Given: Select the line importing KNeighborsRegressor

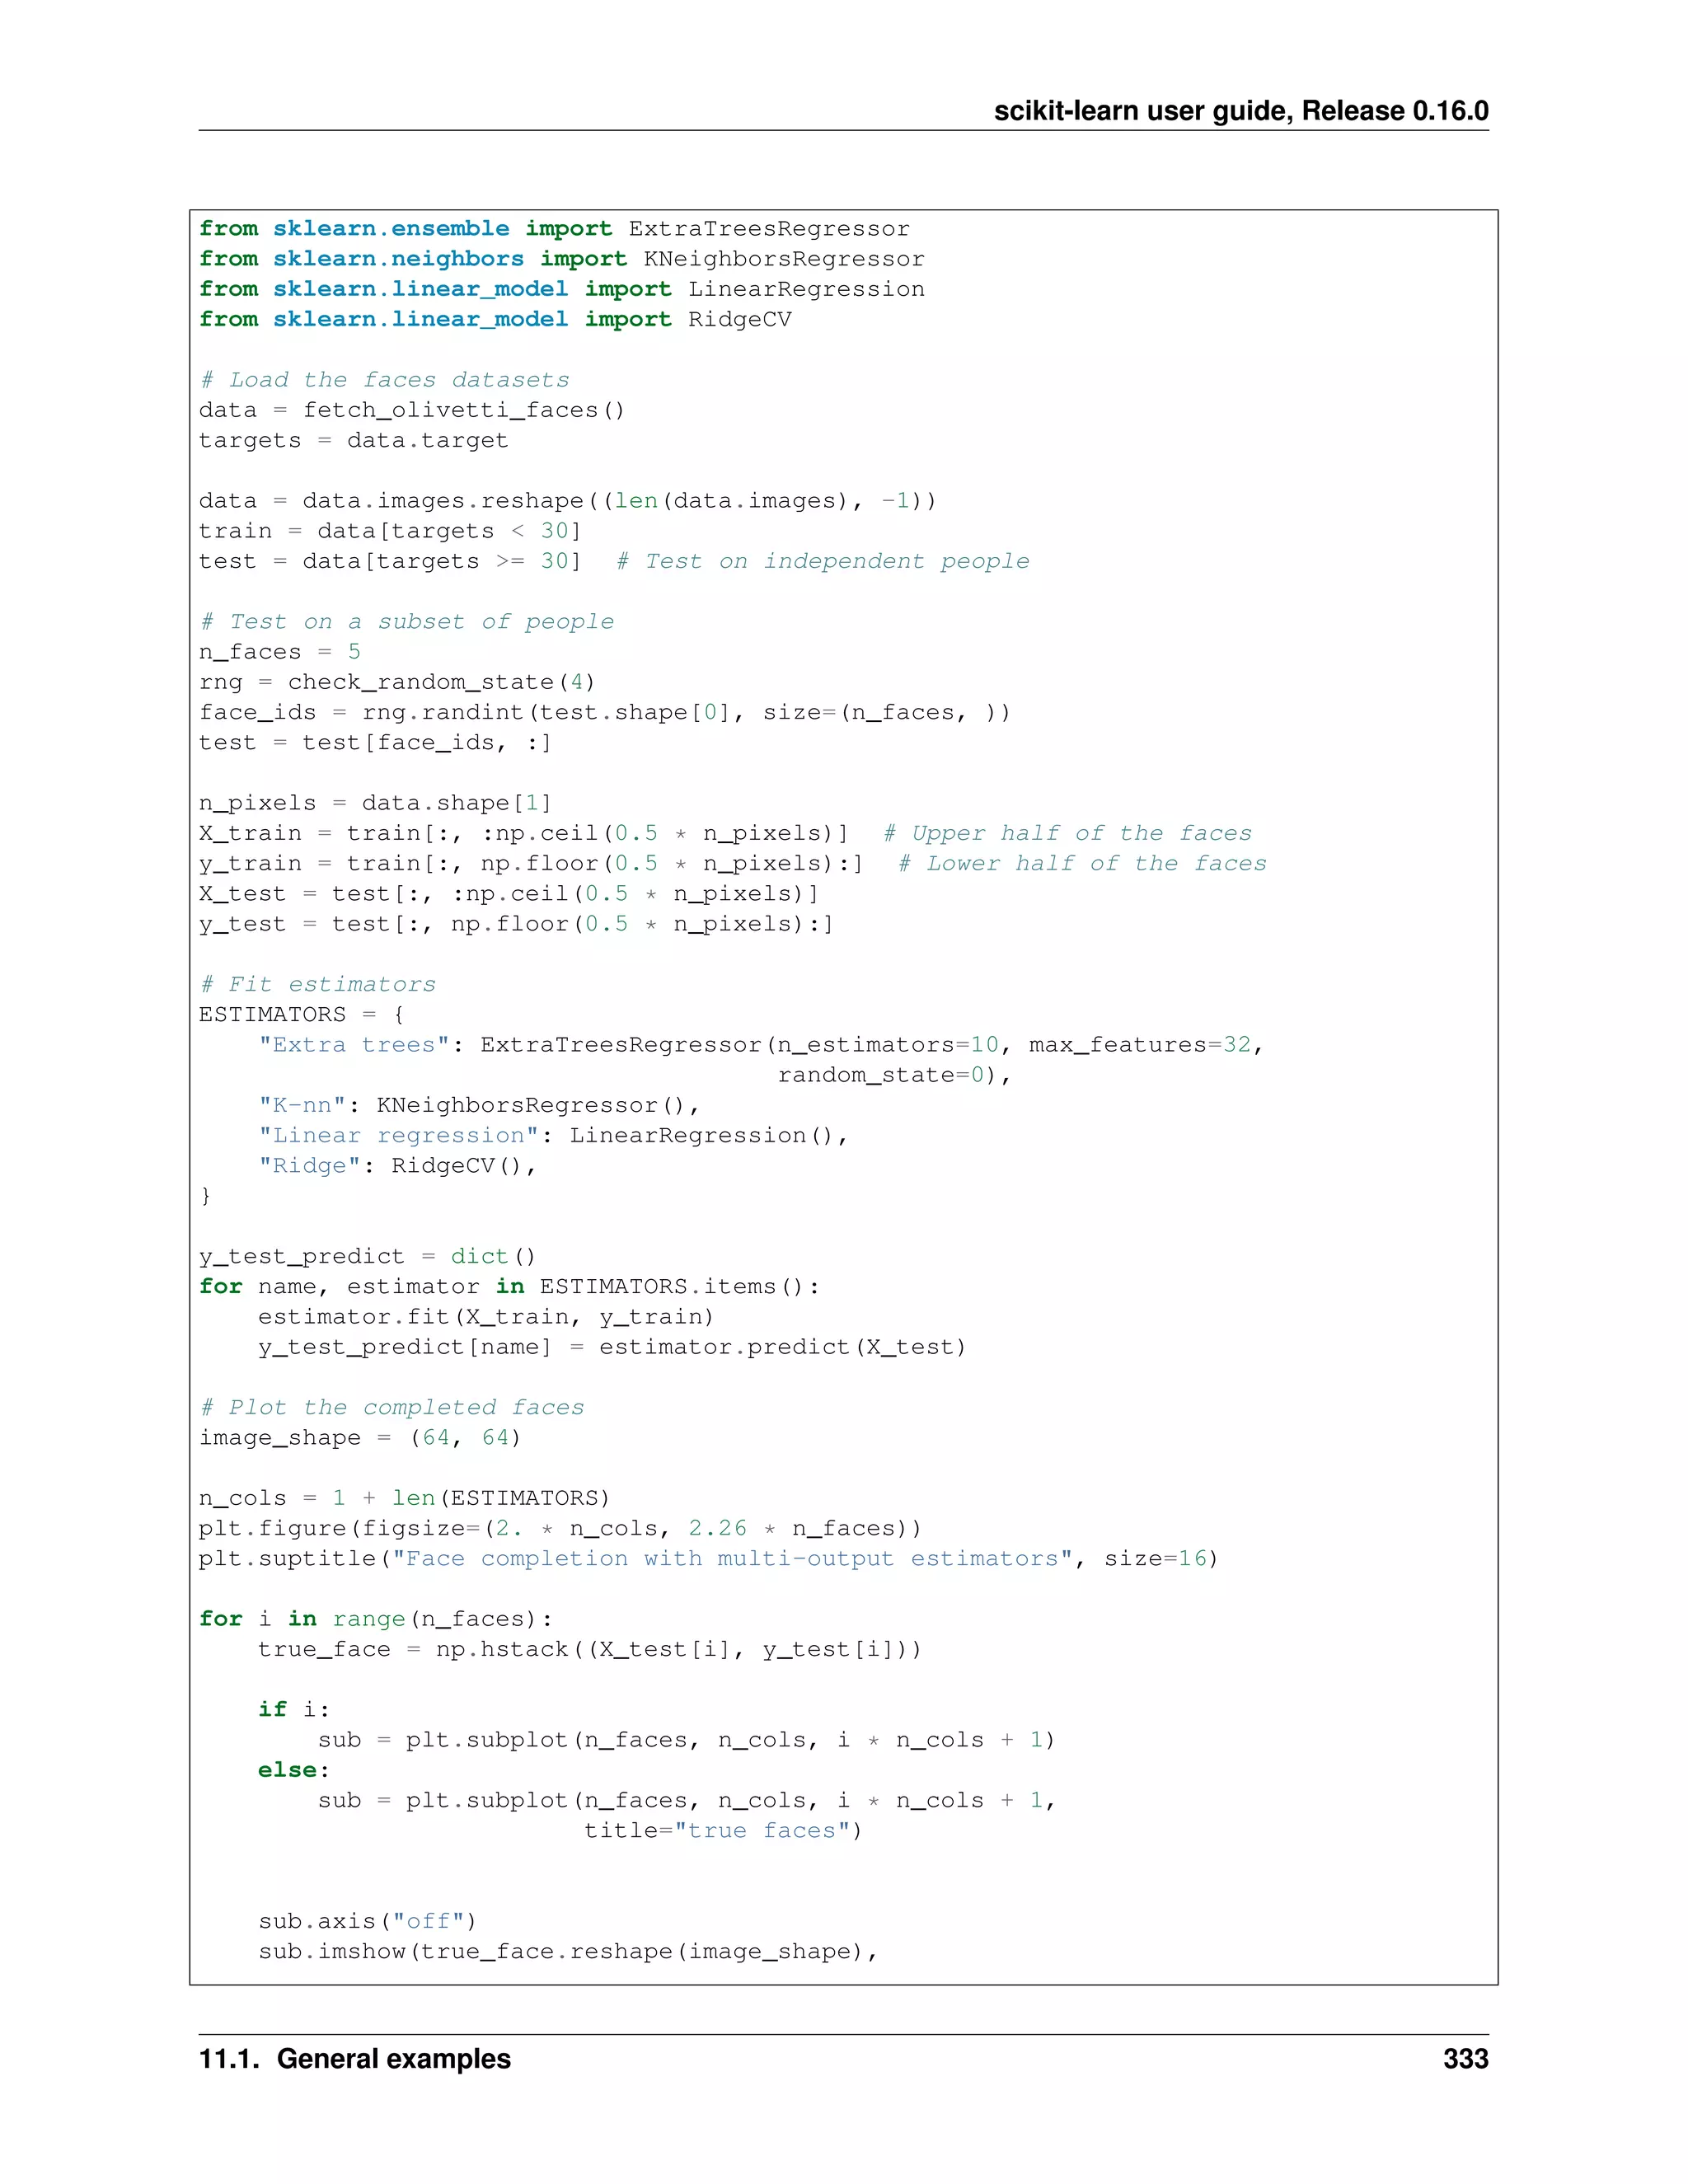Looking at the screenshot, I should point(562,259).
